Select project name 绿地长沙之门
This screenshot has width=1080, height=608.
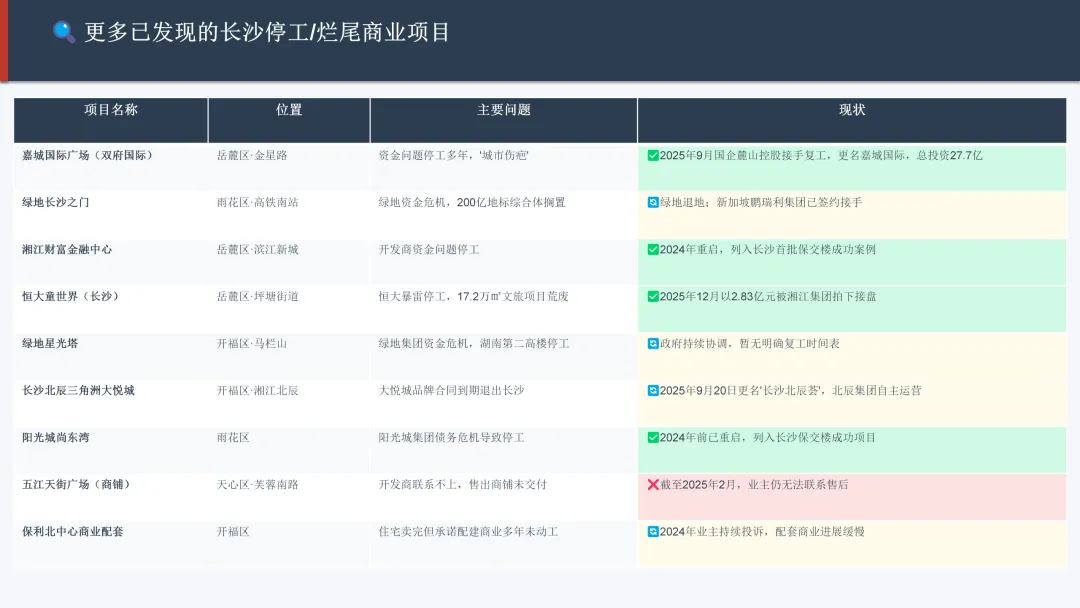tap(55, 202)
